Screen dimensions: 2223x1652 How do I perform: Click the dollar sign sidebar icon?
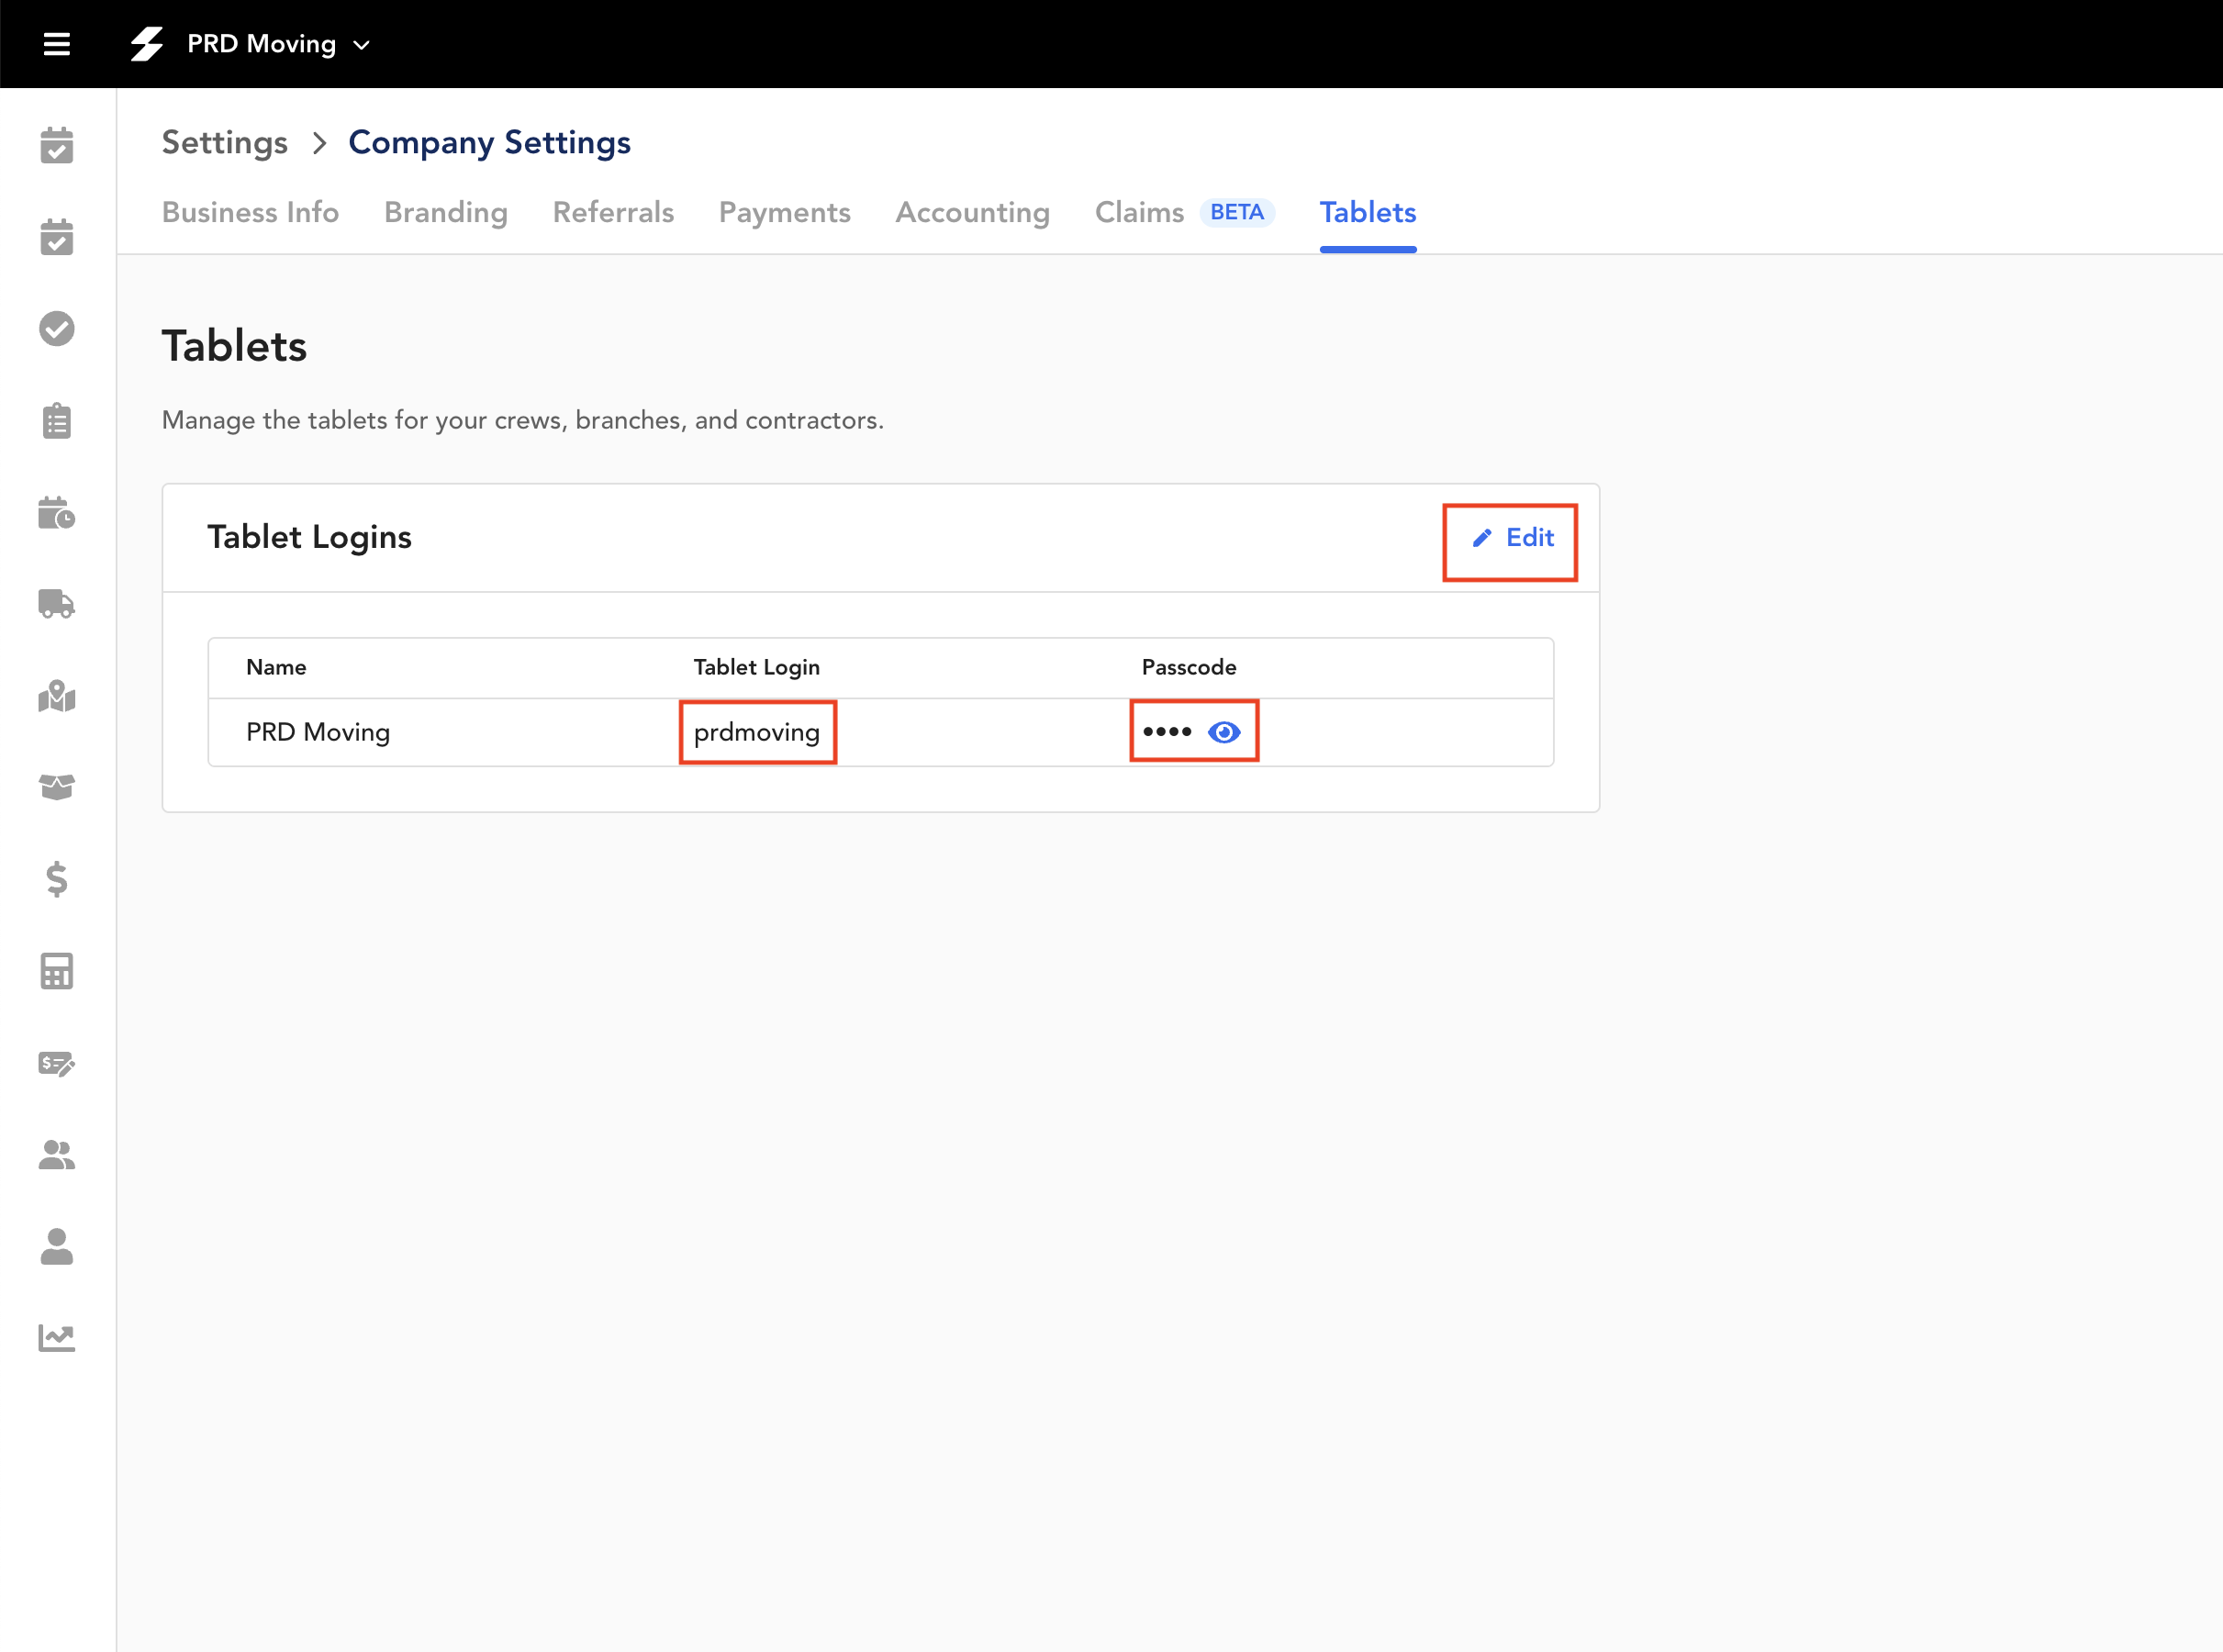57,879
